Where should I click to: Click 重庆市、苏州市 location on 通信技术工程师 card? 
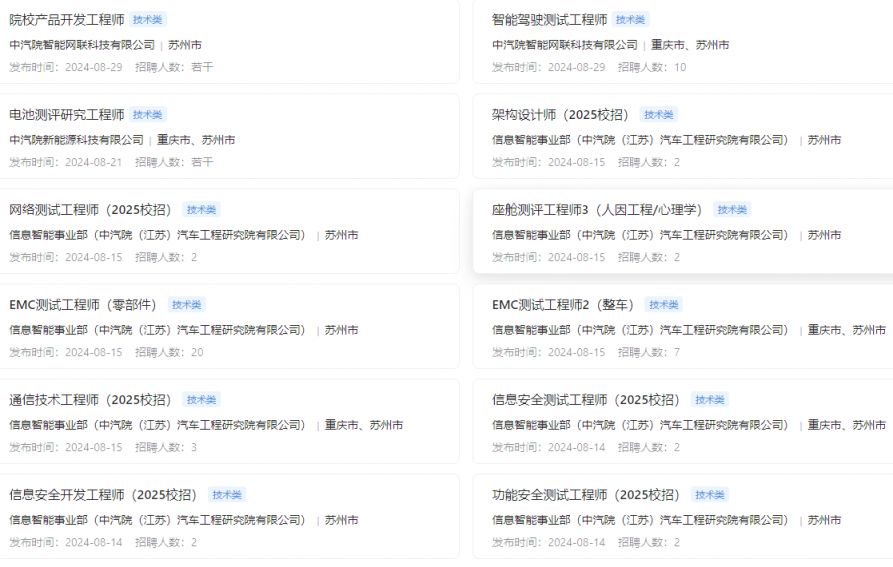(x=364, y=425)
